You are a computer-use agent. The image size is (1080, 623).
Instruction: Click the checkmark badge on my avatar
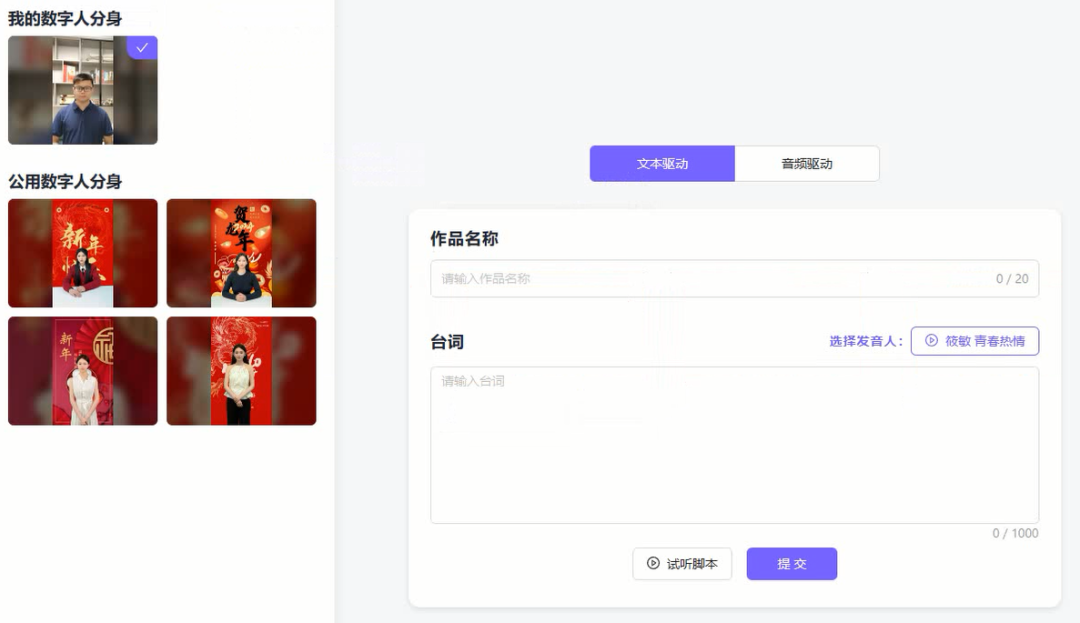coord(142,47)
